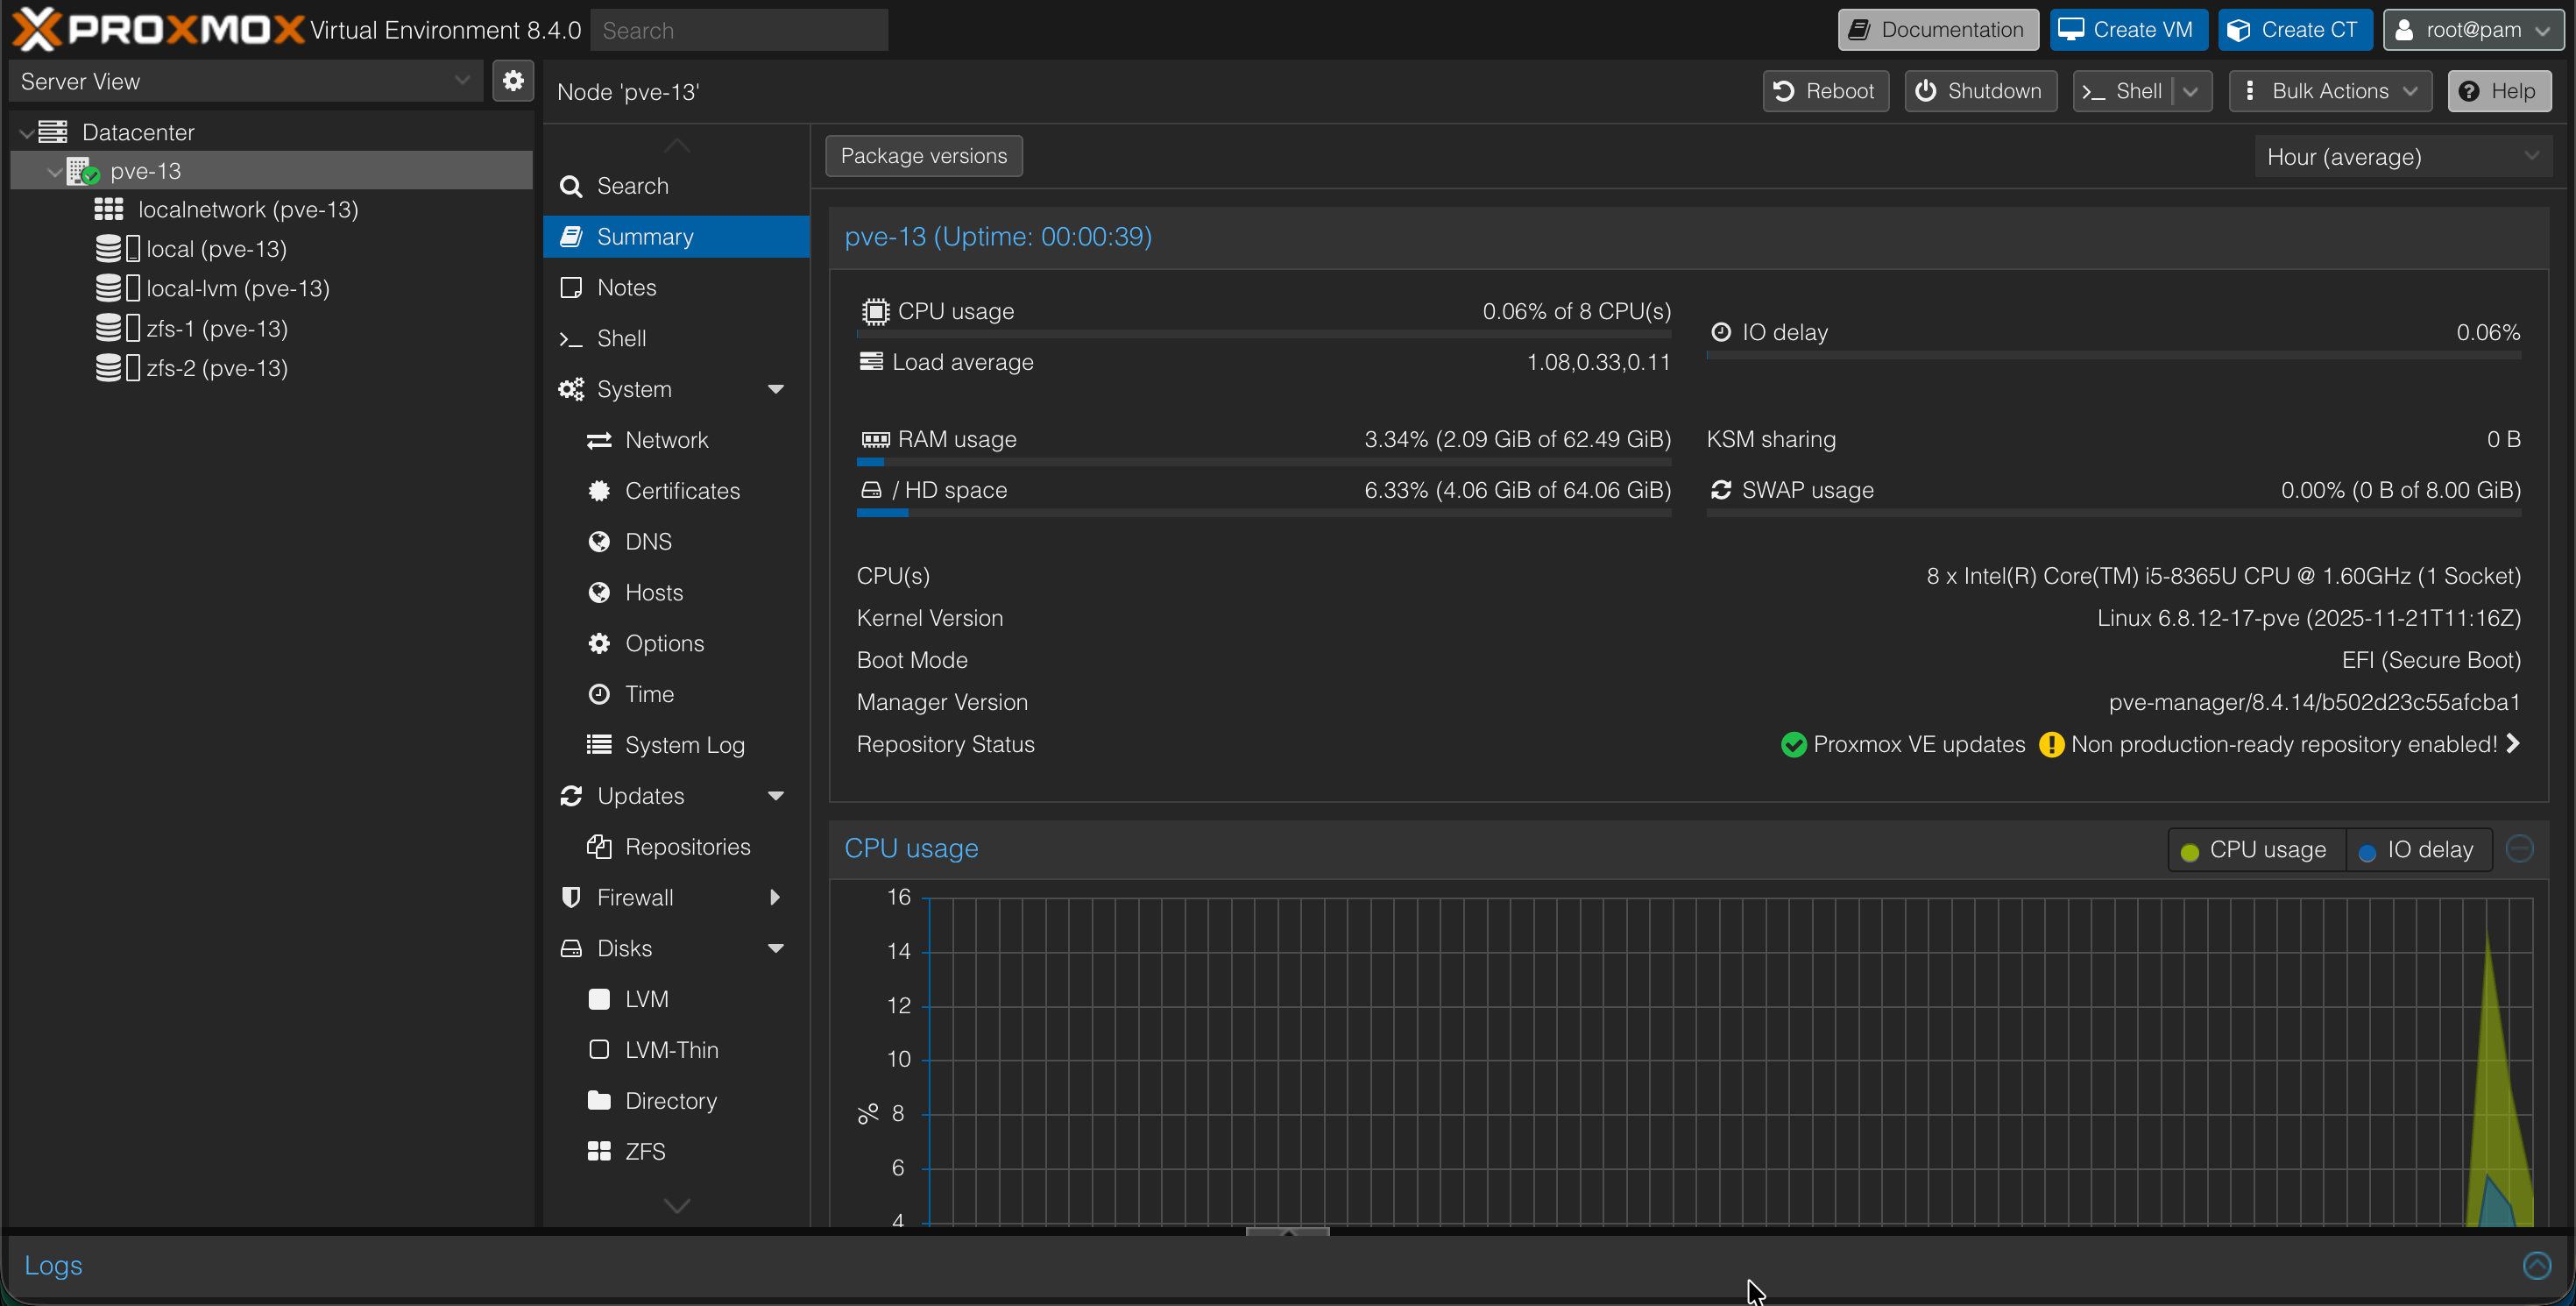The height and width of the screenshot is (1306, 2576).
Task: Open the Hosts file editor
Action: [652, 592]
